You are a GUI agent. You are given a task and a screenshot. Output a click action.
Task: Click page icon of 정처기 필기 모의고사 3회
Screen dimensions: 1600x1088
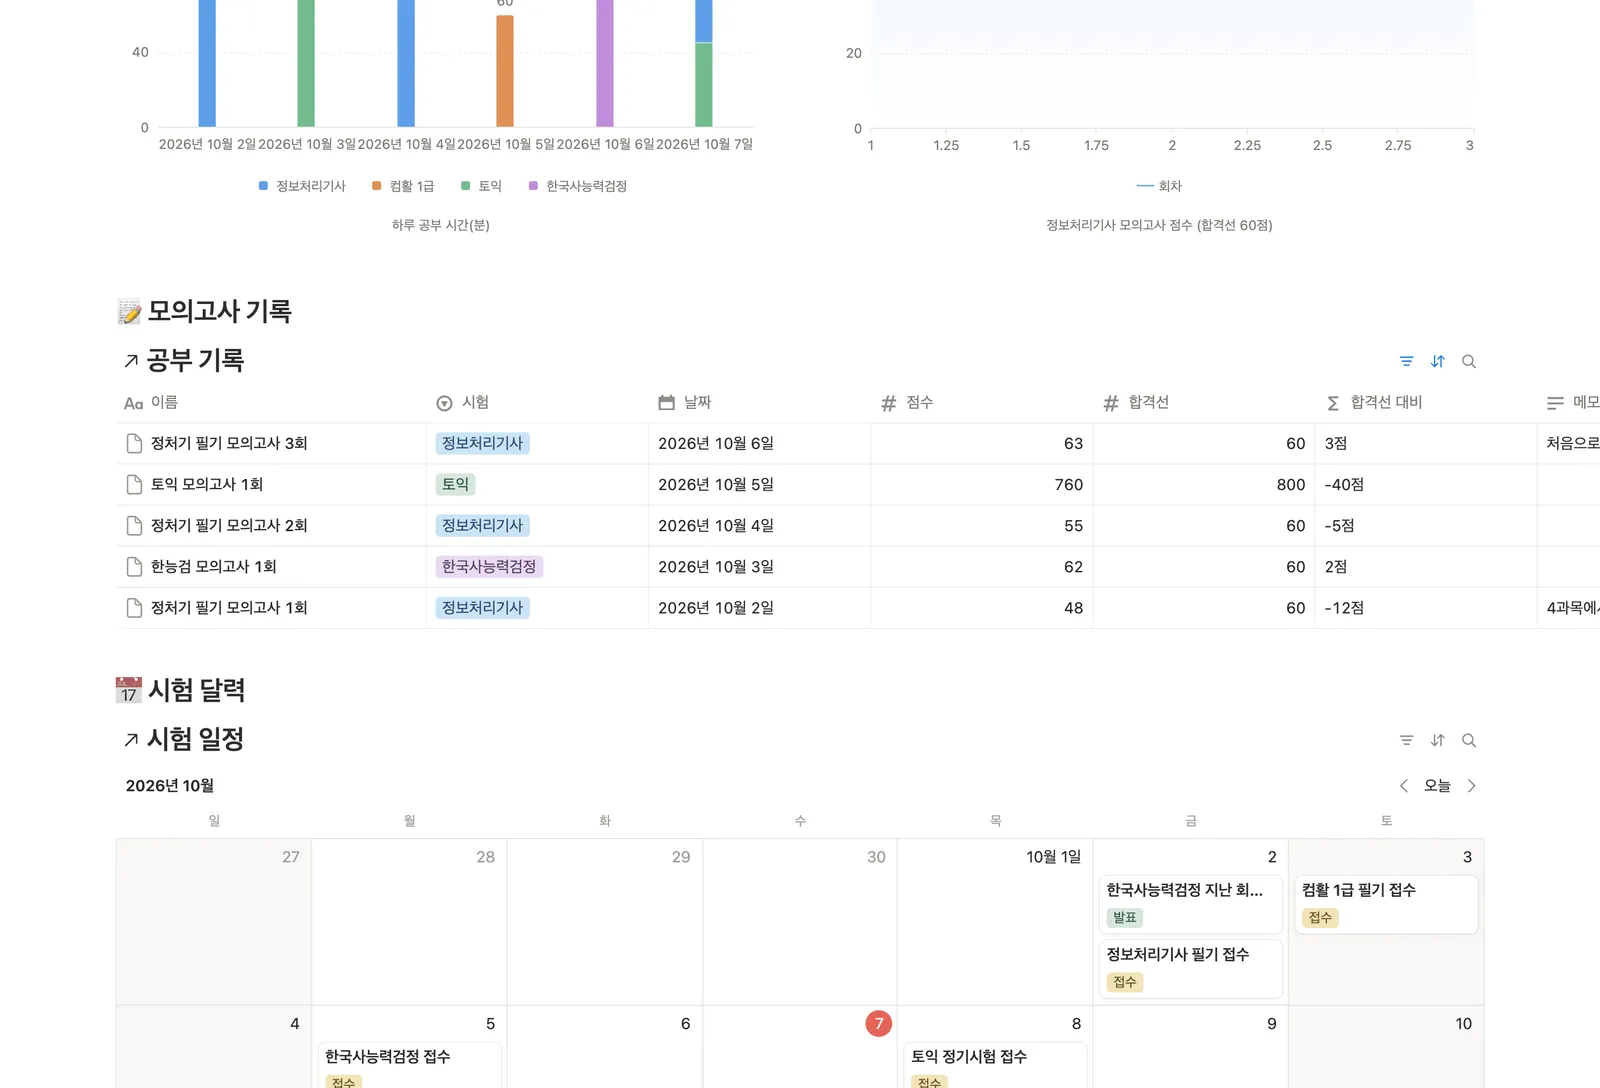134,443
